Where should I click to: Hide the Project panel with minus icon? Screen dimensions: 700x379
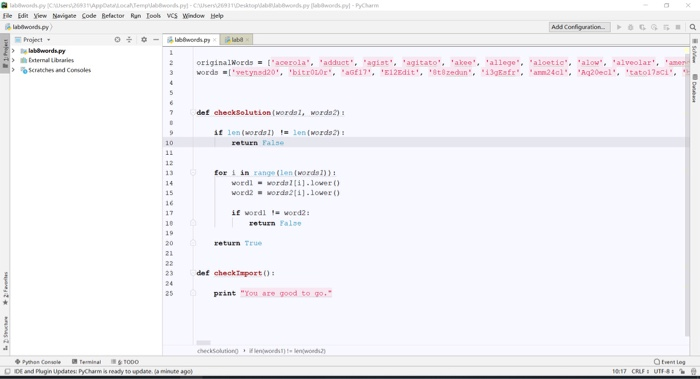pyautogui.click(x=156, y=40)
